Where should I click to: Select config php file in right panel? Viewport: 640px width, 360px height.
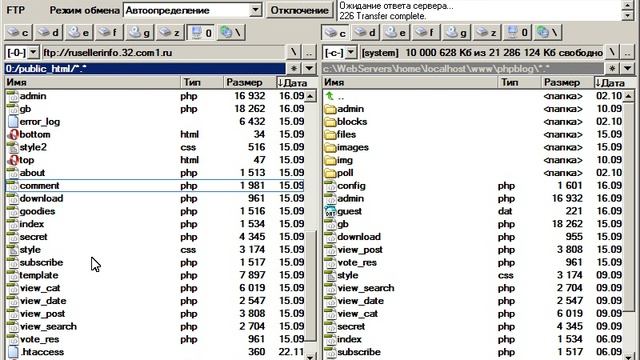click(473, 186)
